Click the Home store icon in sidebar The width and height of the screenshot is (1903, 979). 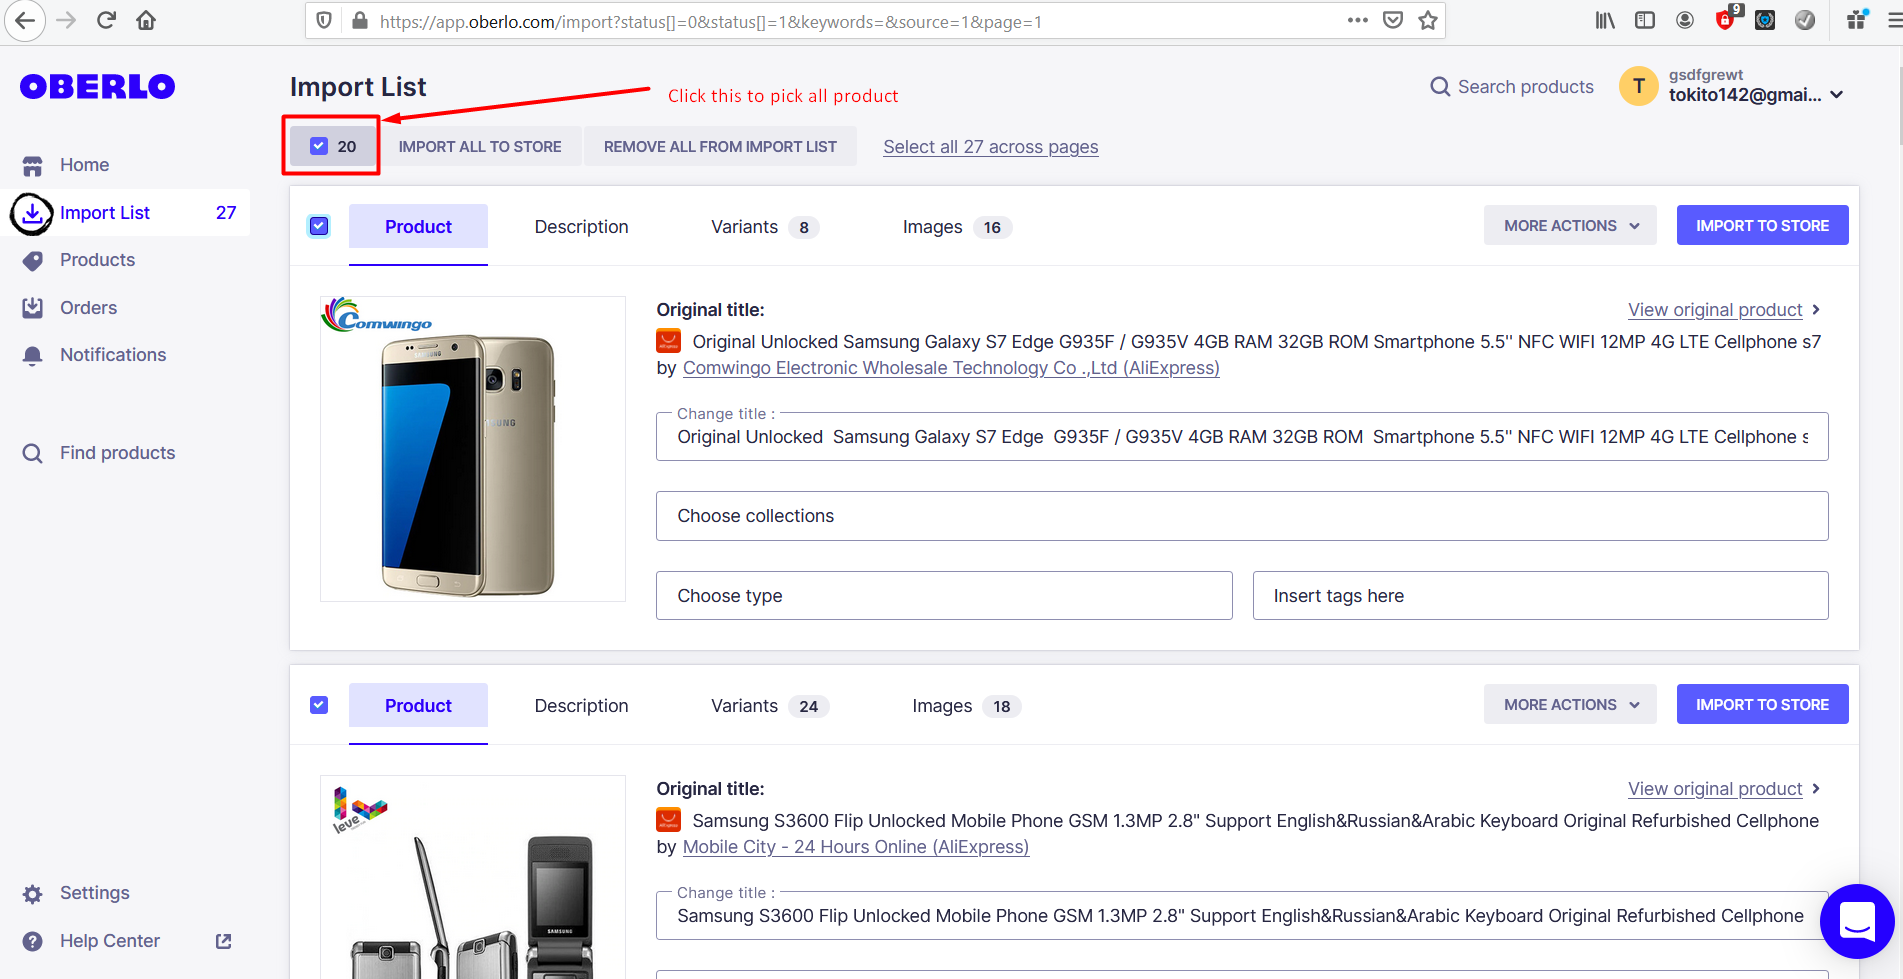[33, 166]
